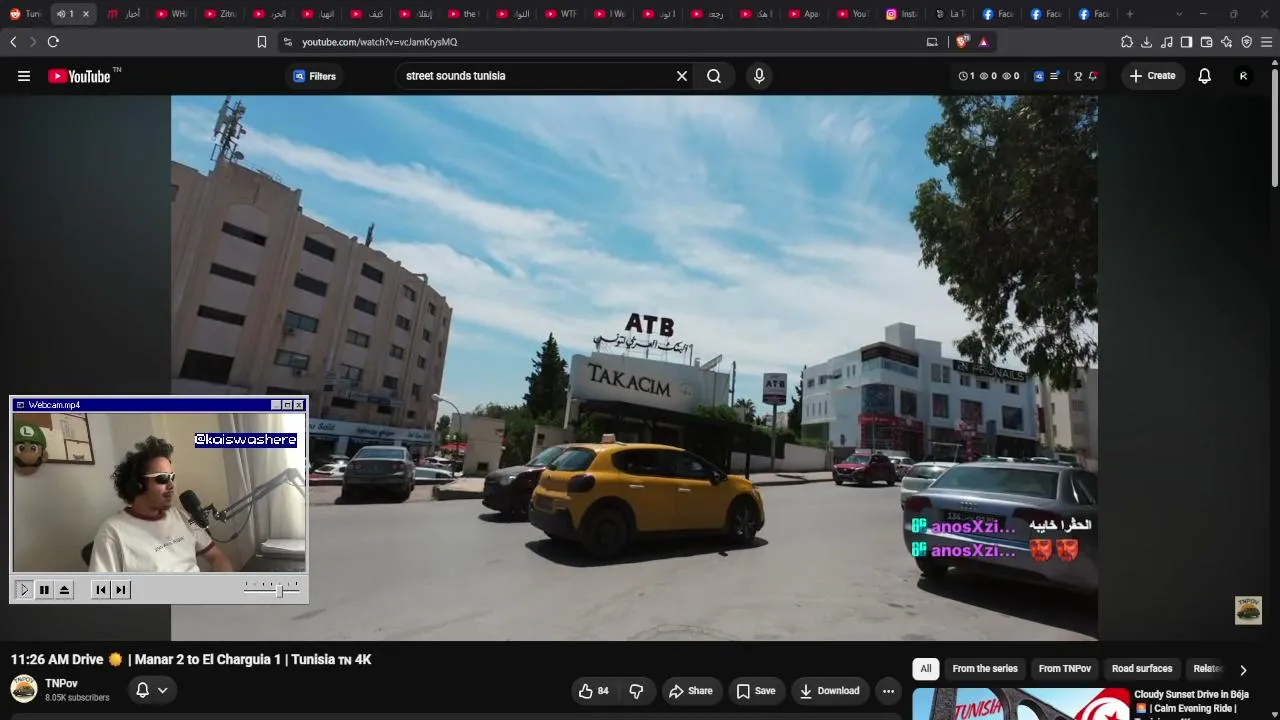This screenshot has width=1280, height=720.
Task: Clear the search box text
Action: (682, 76)
